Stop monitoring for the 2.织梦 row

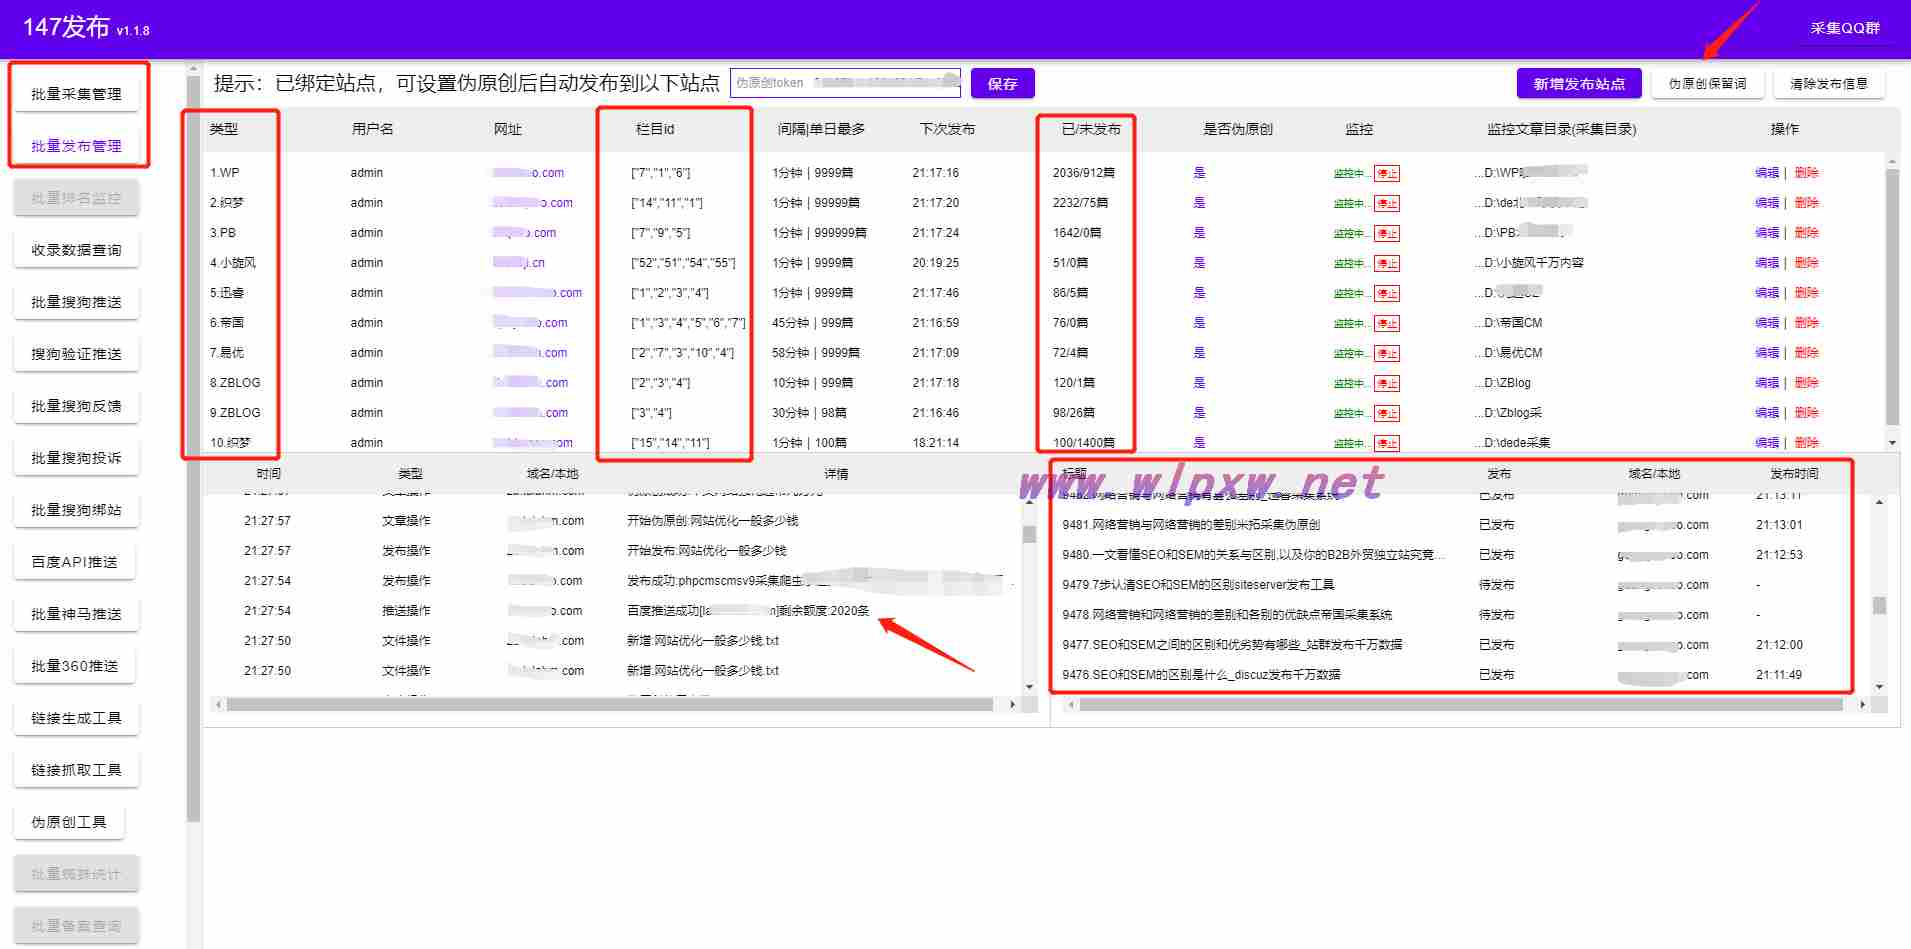pos(1386,203)
